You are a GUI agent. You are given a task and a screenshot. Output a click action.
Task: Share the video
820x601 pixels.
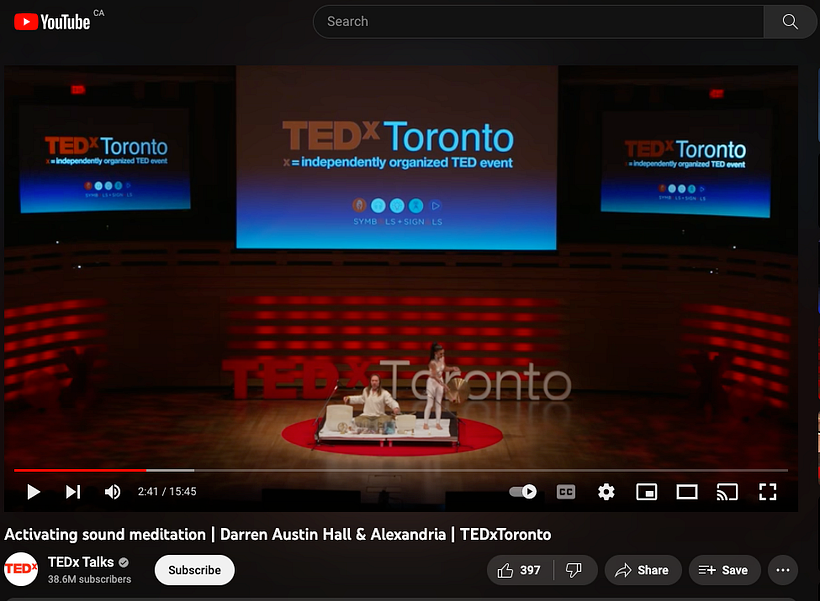click(643, 570)
